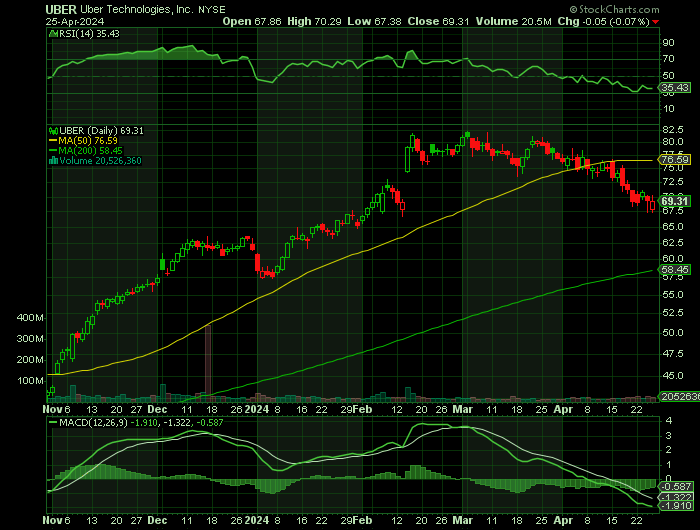Click the yellow 76.59 price tag
This screenshot has height=530, width=700.
coord(675,159)
